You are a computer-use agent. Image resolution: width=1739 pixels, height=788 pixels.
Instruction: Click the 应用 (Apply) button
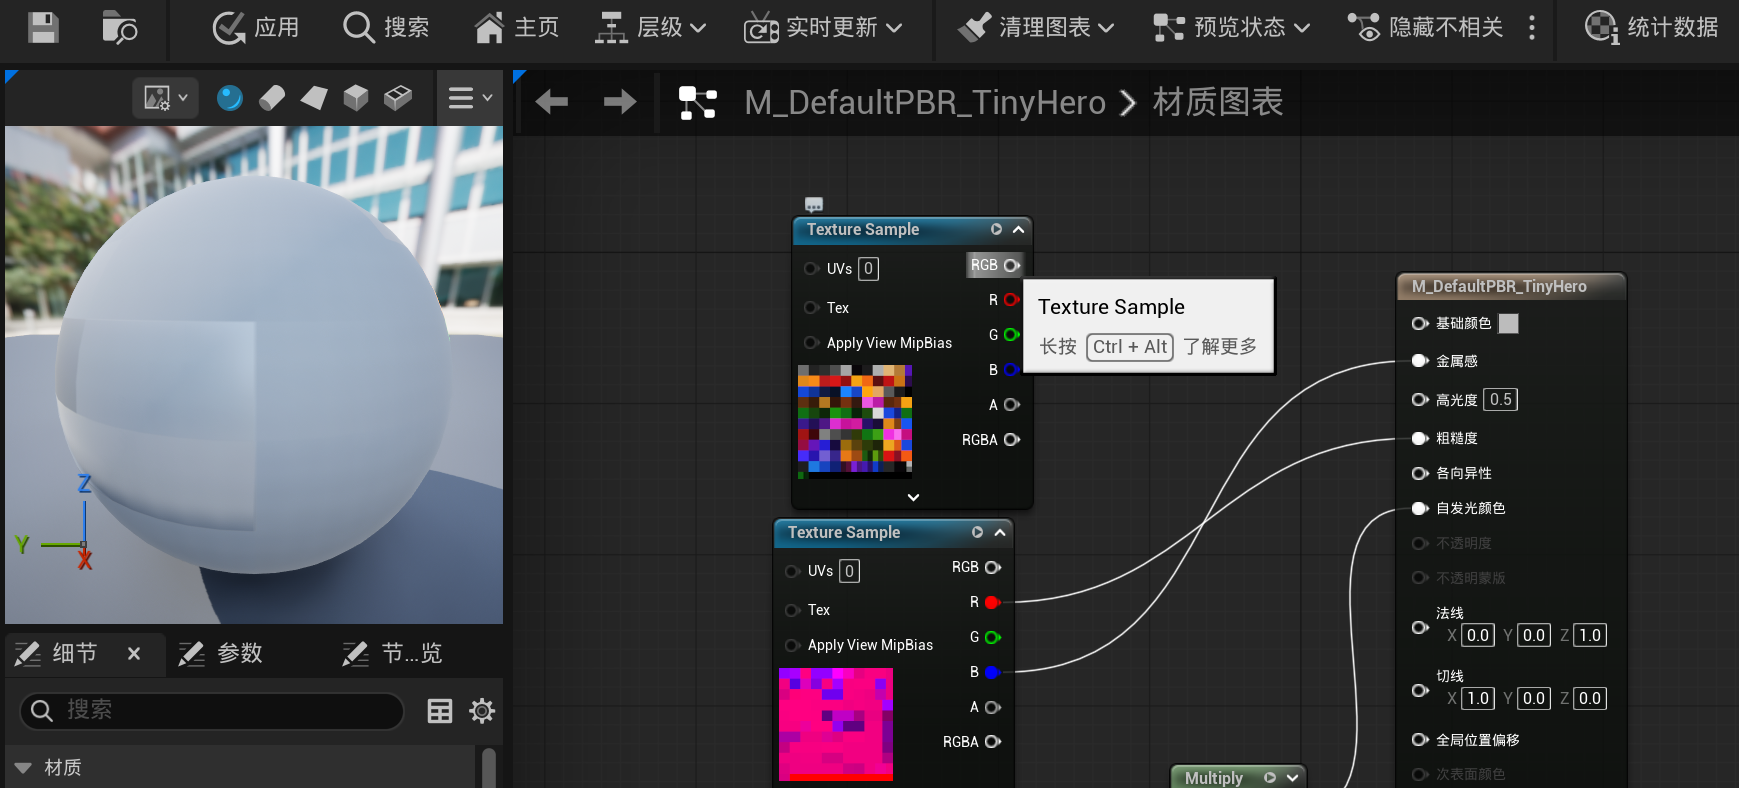(256, 27)
